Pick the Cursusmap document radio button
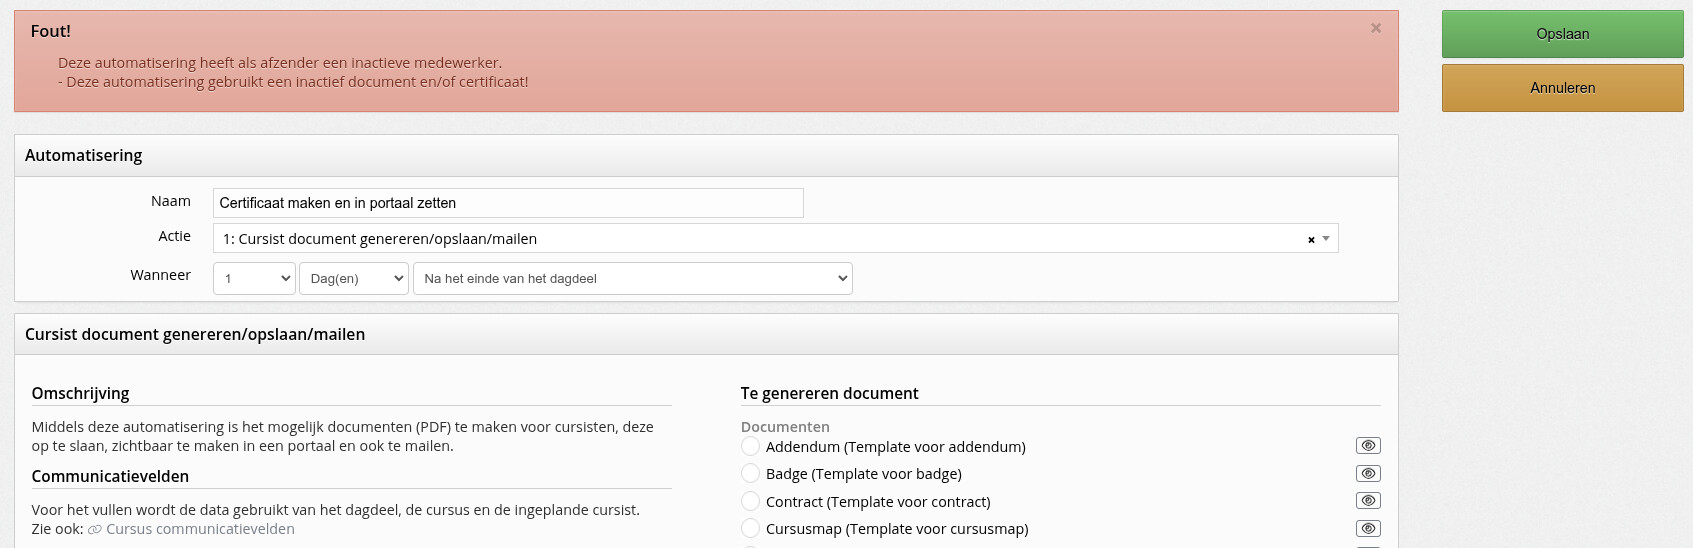 (x=750, y=528)
